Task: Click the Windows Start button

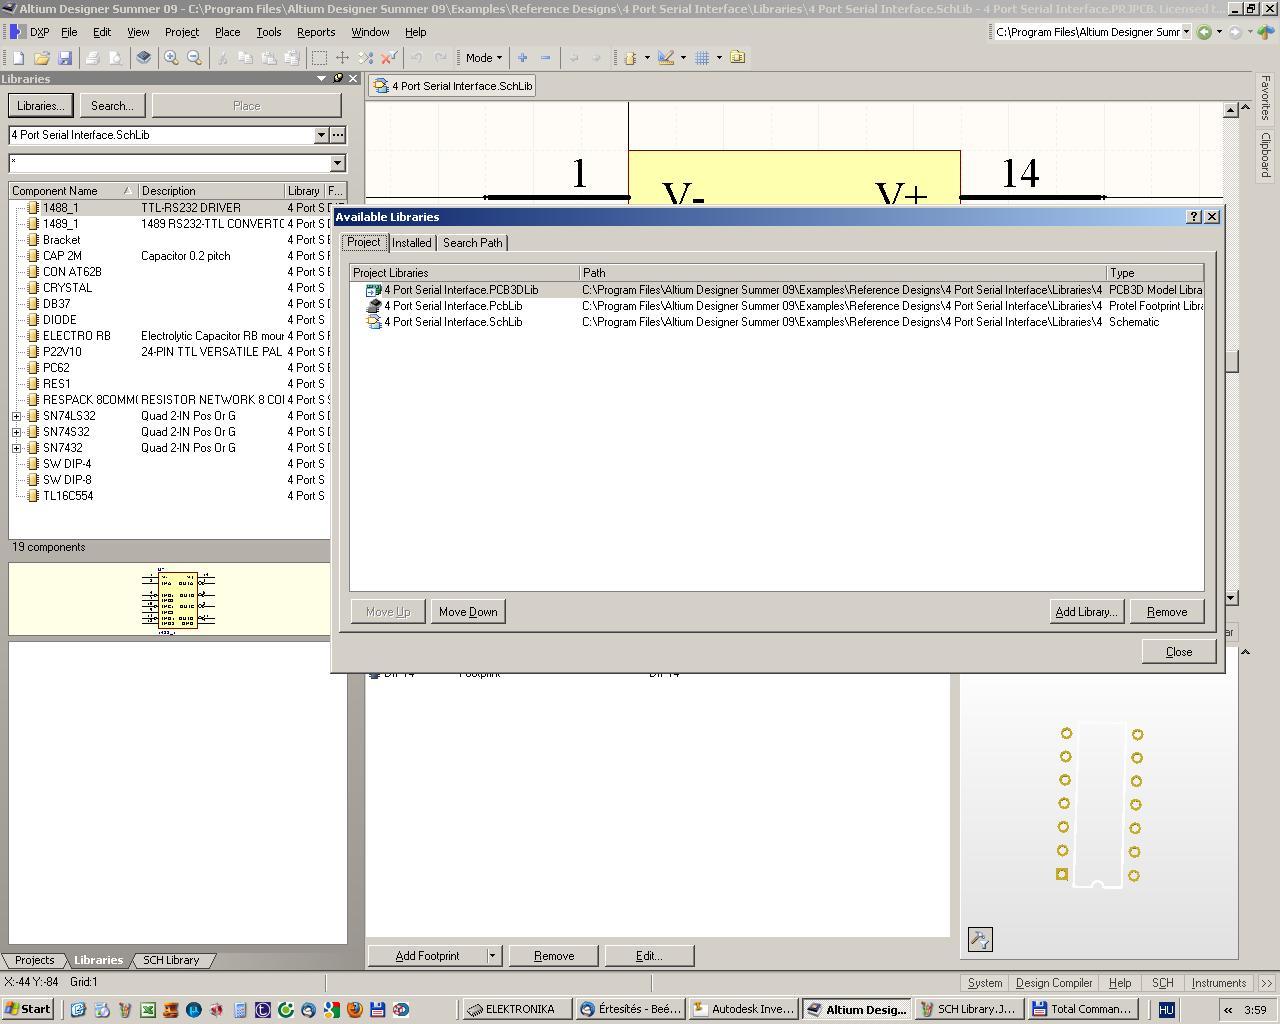Action: click(x=28, y=1009)
